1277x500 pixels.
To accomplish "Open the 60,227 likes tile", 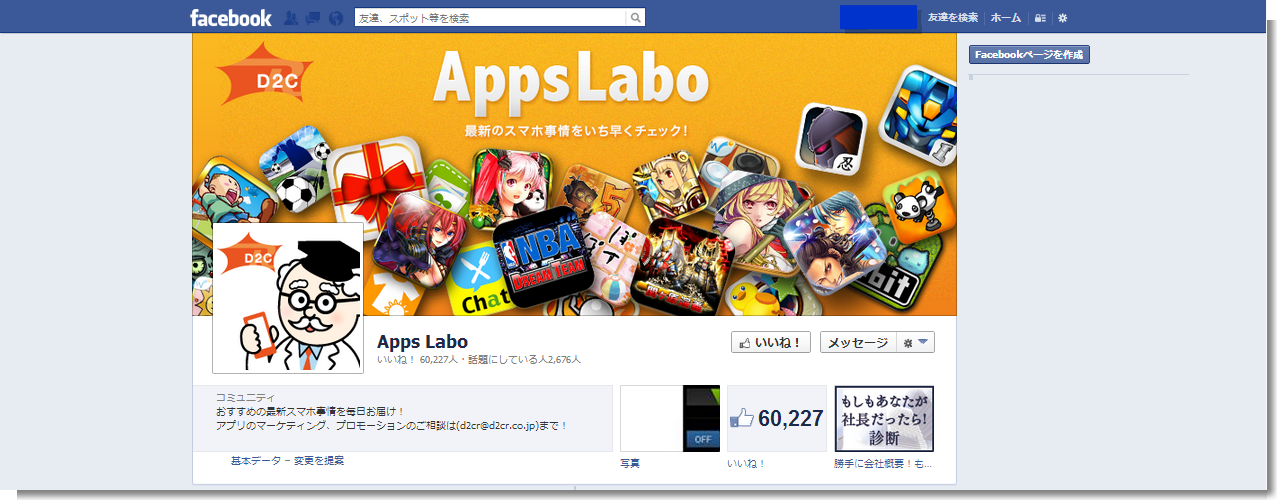I will pos(777,418).
